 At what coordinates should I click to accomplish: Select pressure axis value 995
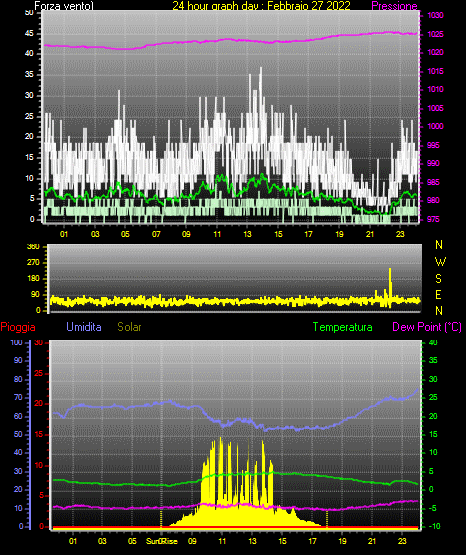coord(433,145)
